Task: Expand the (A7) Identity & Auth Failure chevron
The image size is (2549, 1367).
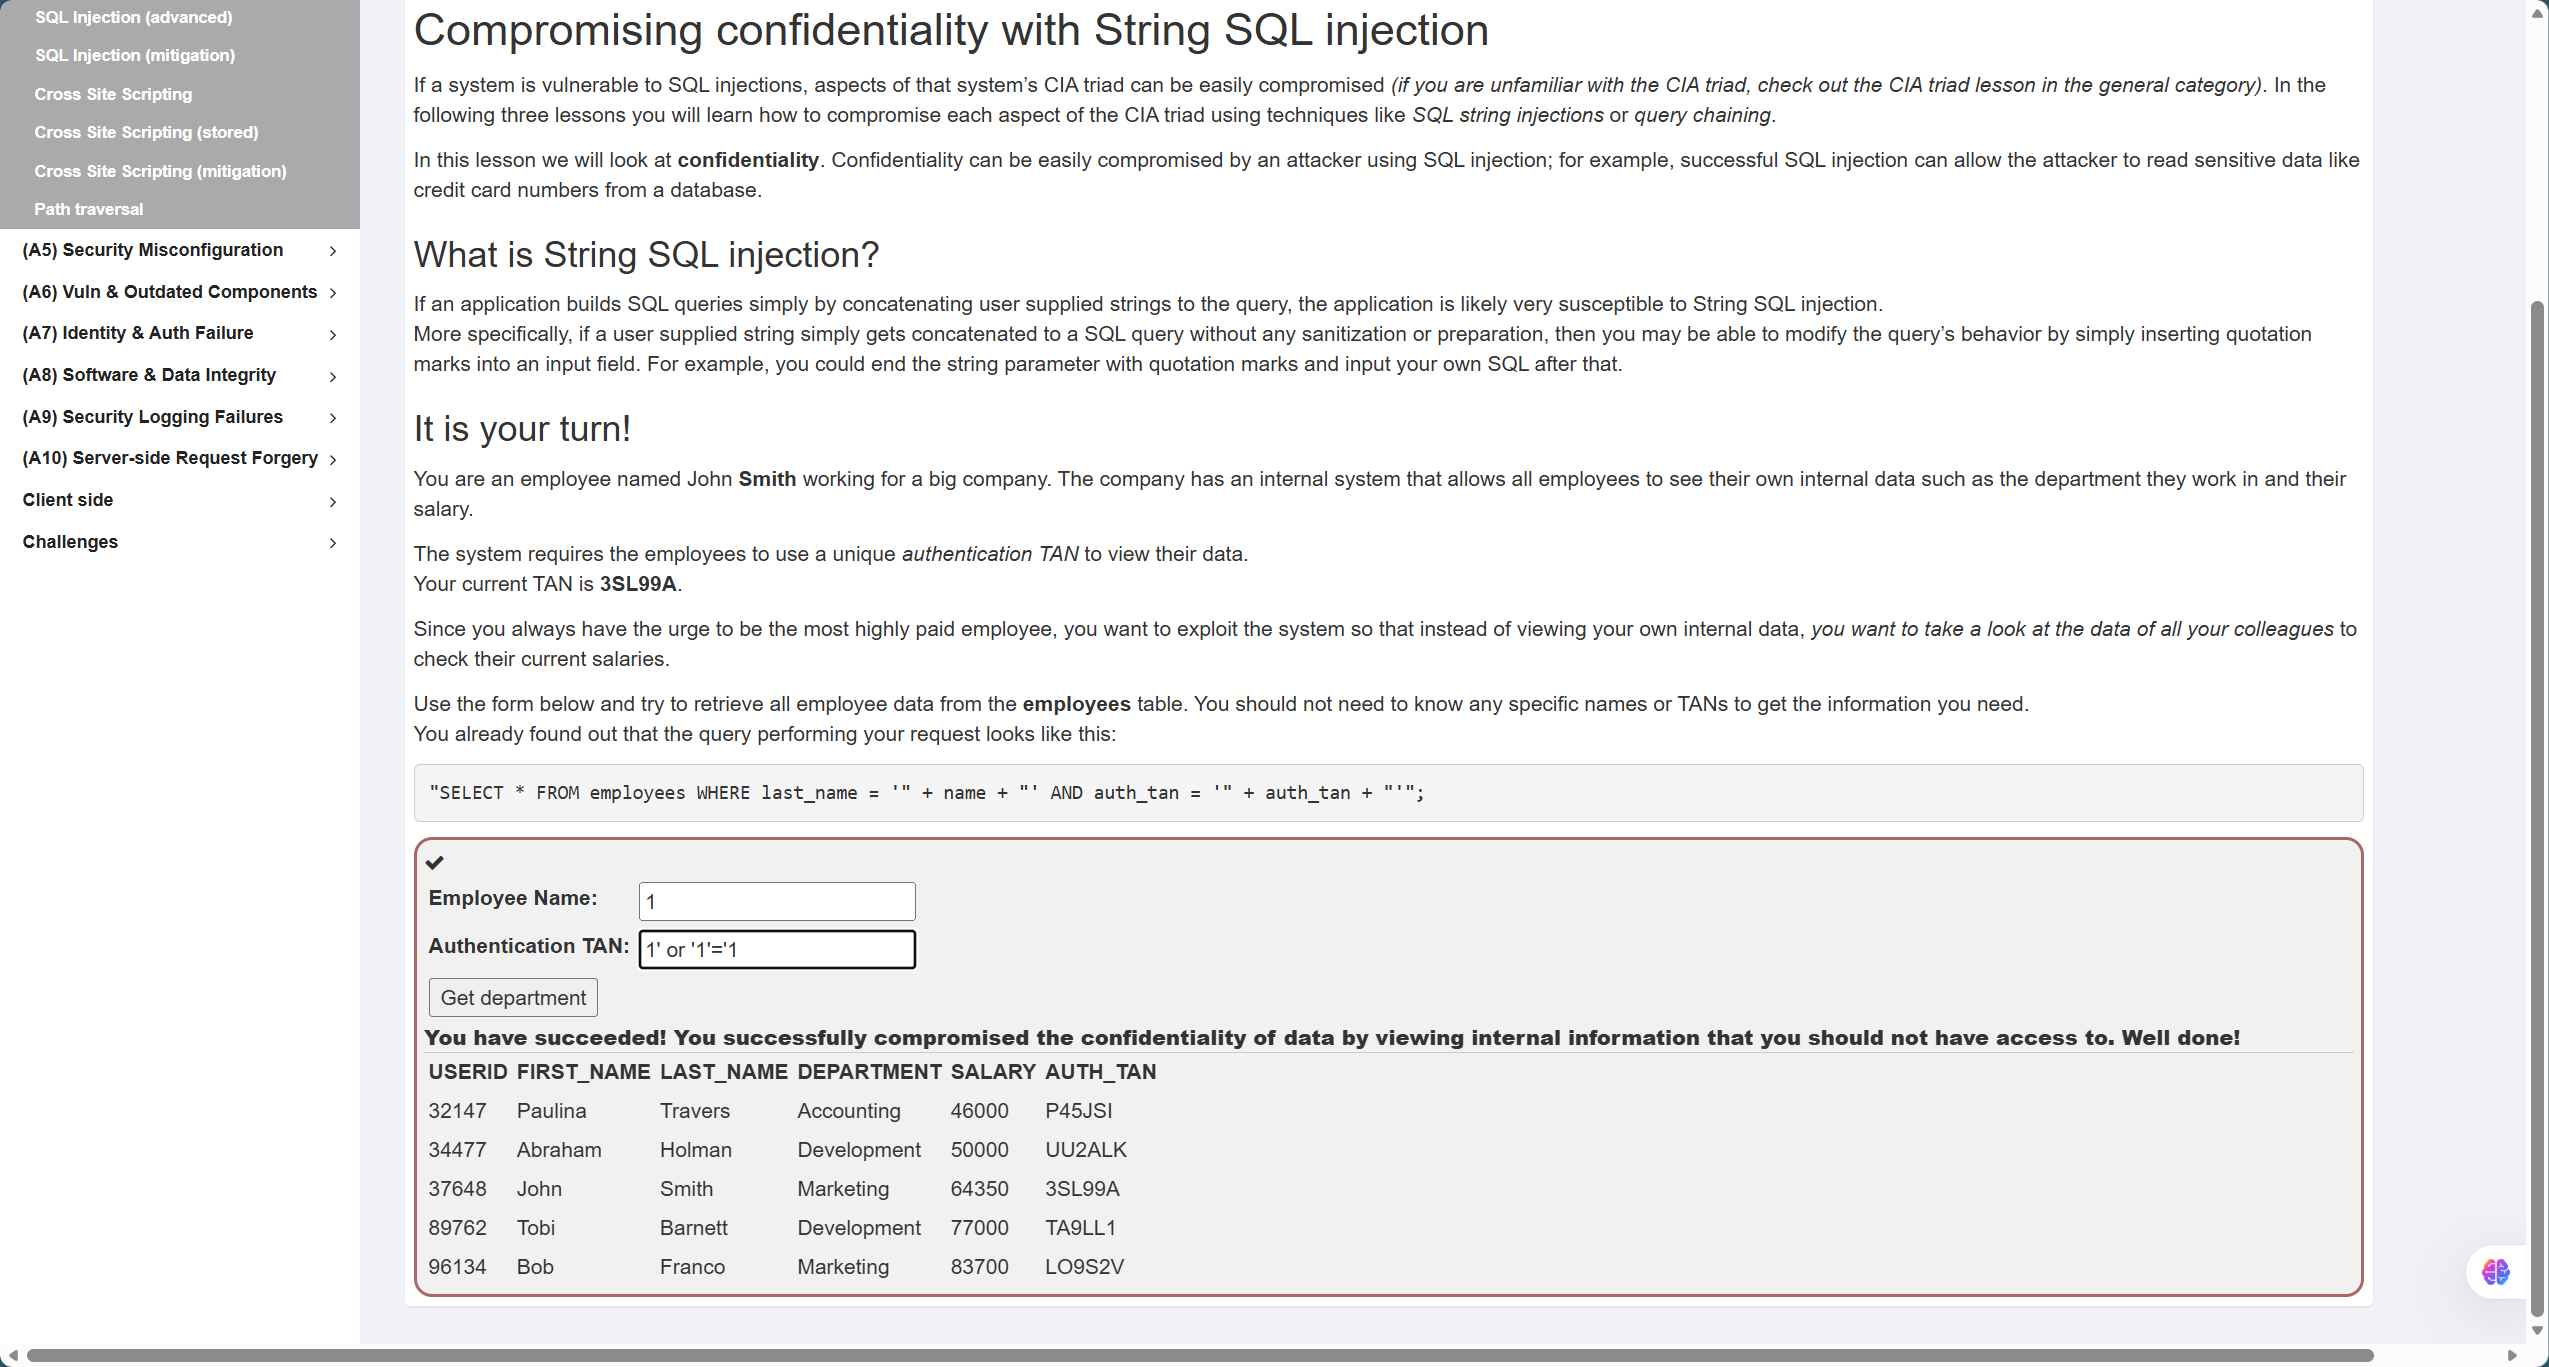Action: pyautogui.click(x=333, y=334)
